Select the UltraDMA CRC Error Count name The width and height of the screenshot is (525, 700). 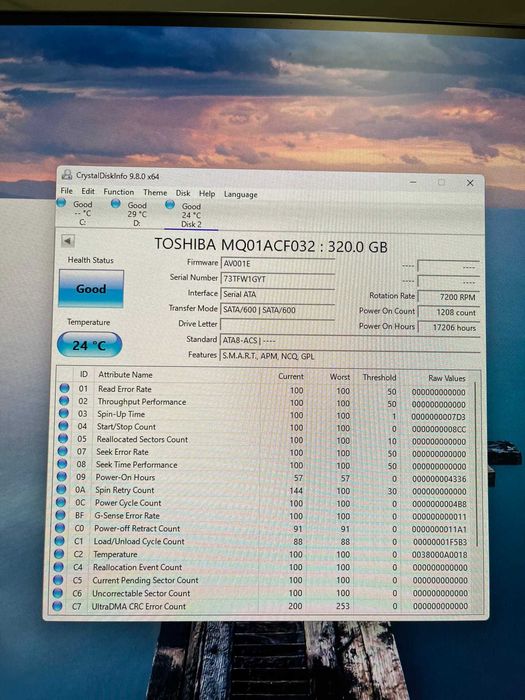(138, 606)
